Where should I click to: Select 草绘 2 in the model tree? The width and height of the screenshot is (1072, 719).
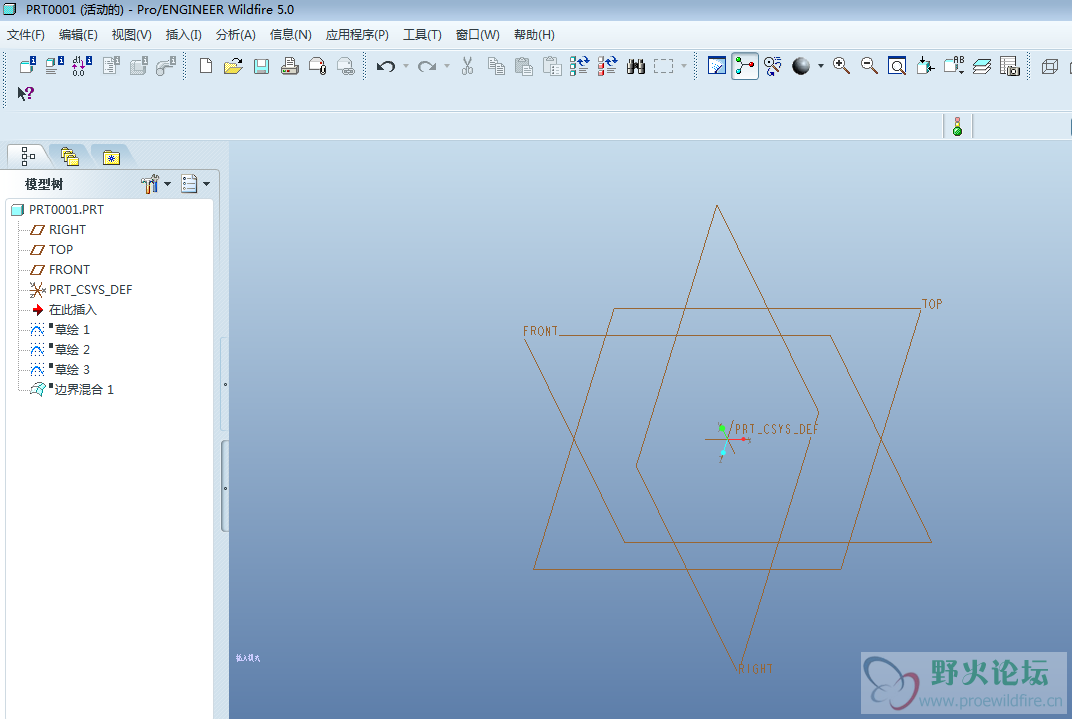tap(60, 349)
